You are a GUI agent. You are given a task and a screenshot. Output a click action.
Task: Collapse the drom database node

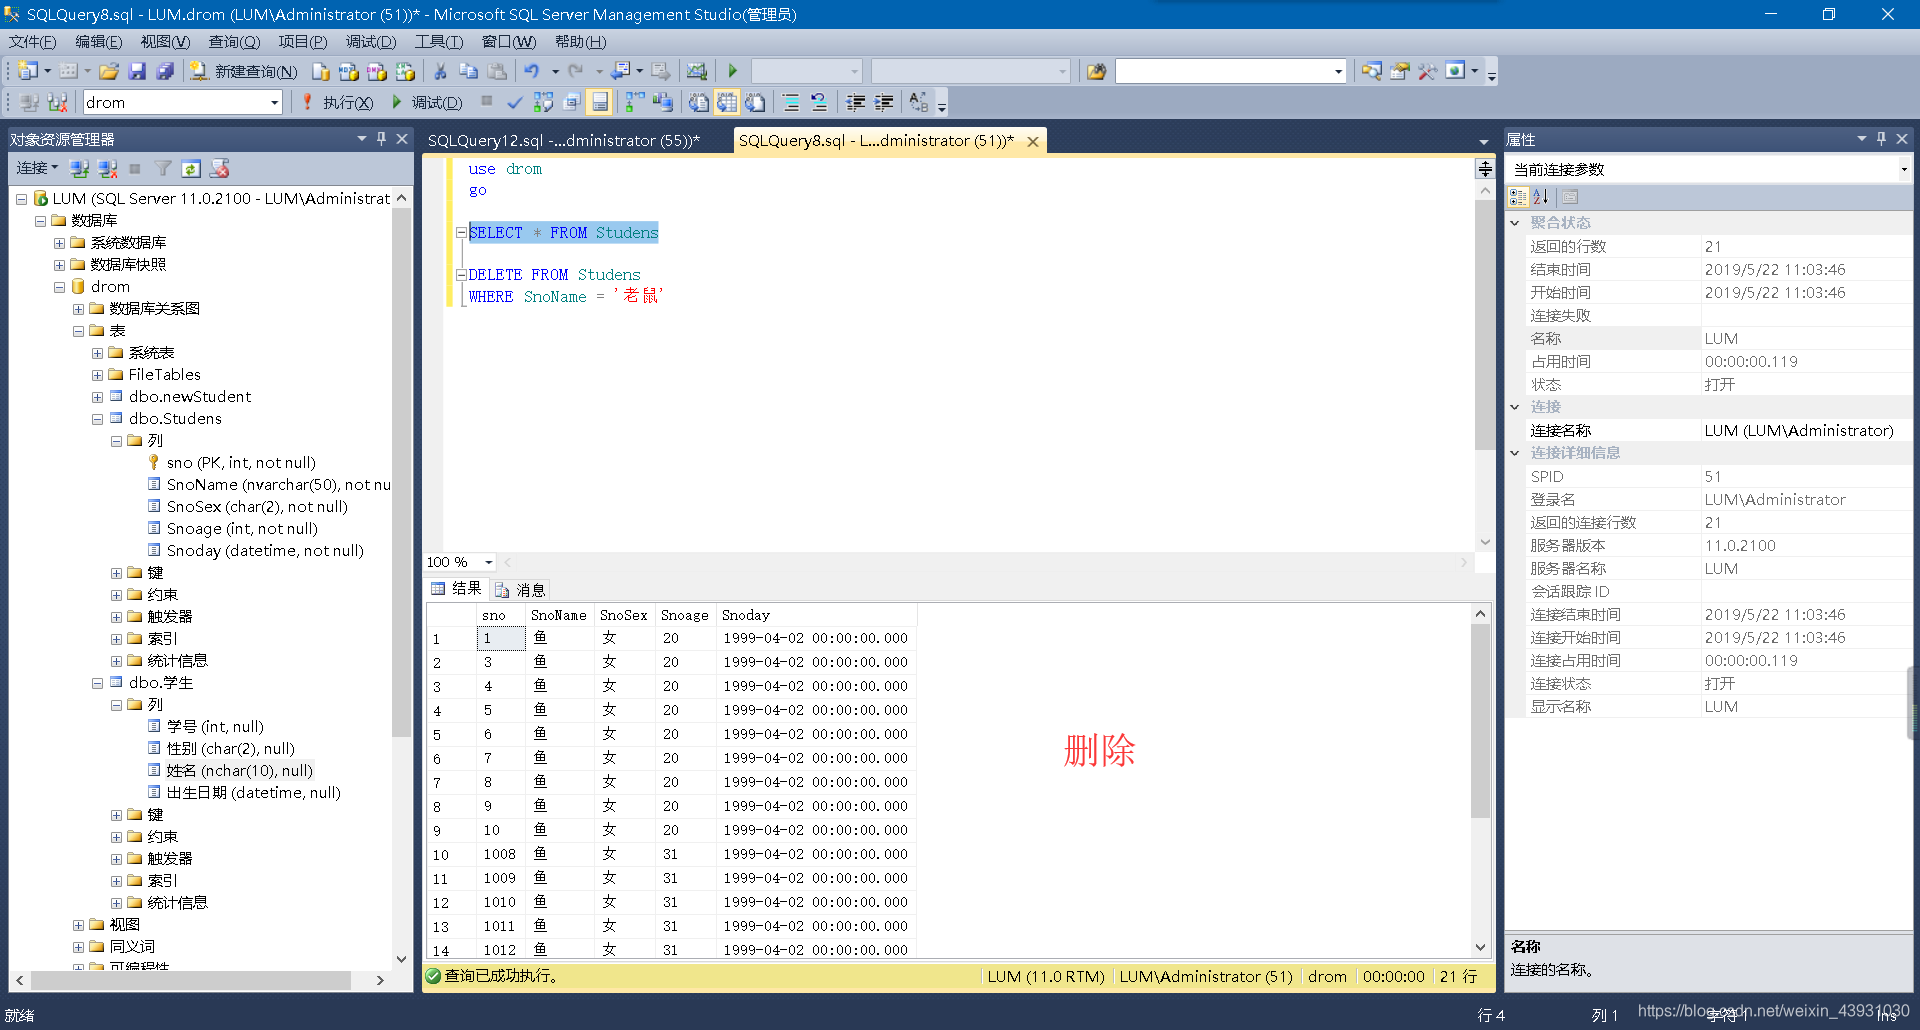click(x=59, y=287)
